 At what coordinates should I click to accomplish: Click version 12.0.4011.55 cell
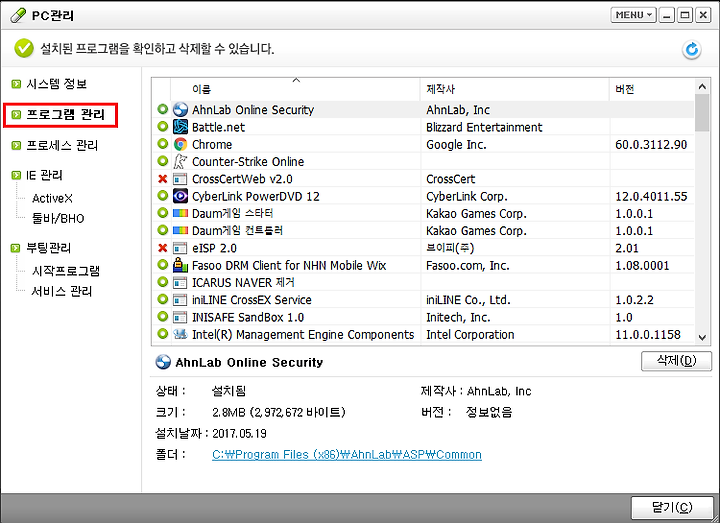pos(651,197)
